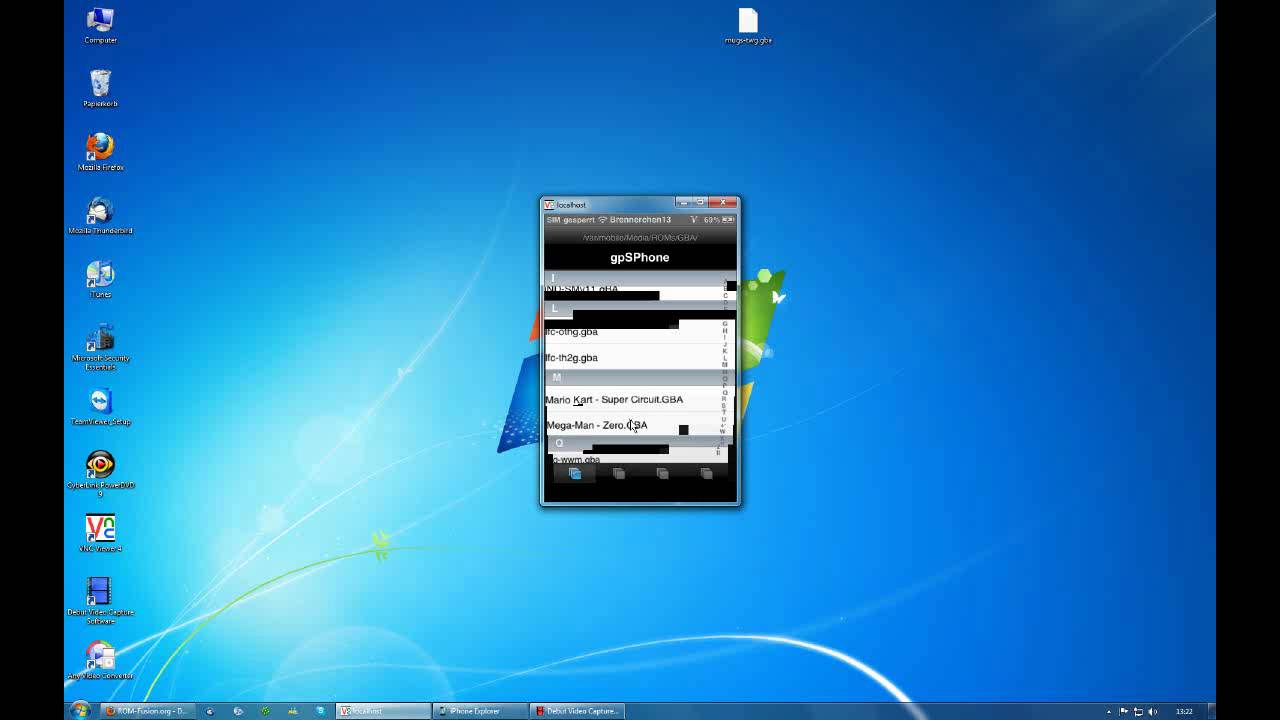Jump using the alphabetical index strip
Image resolution: width=1280 pixels, height=720 pixels.
click(x=725, y=367)
